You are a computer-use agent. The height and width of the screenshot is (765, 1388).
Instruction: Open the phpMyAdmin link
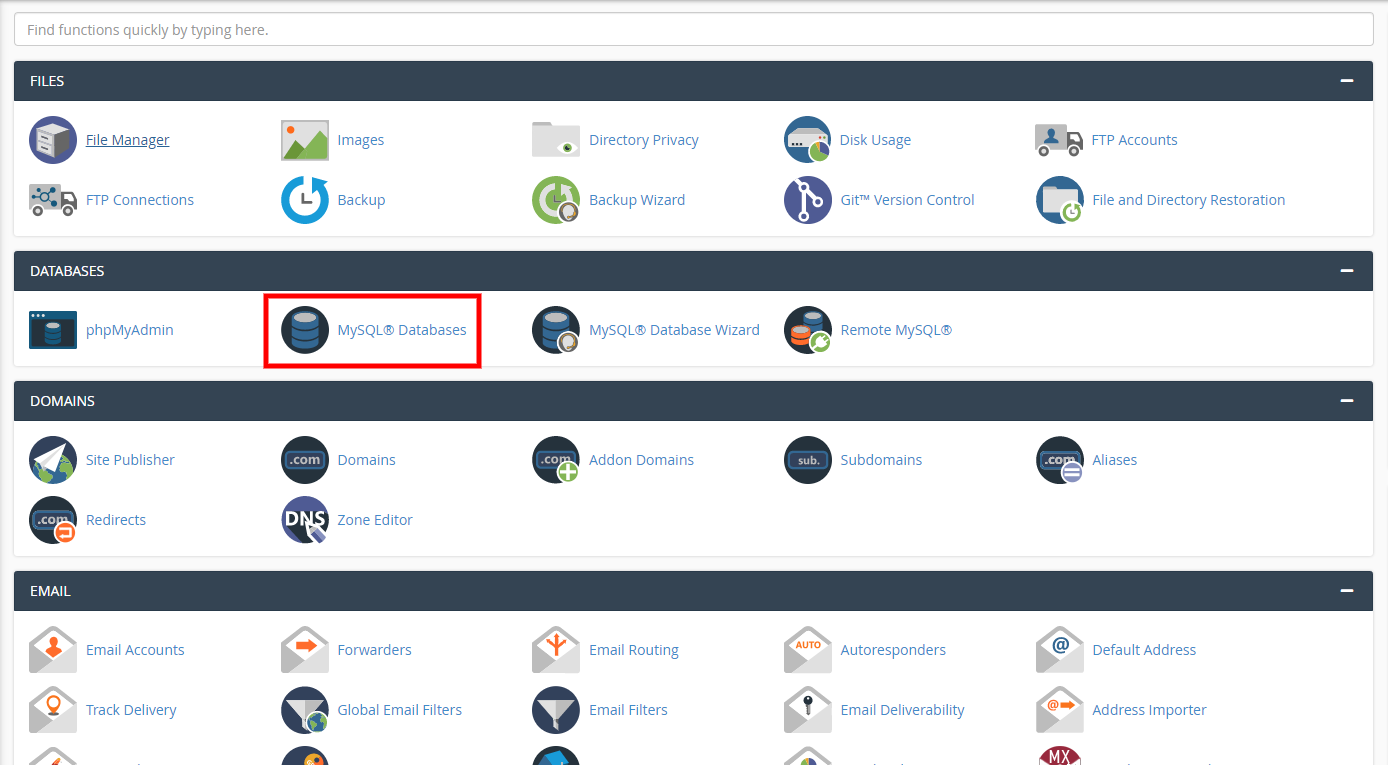pos(130,330)
